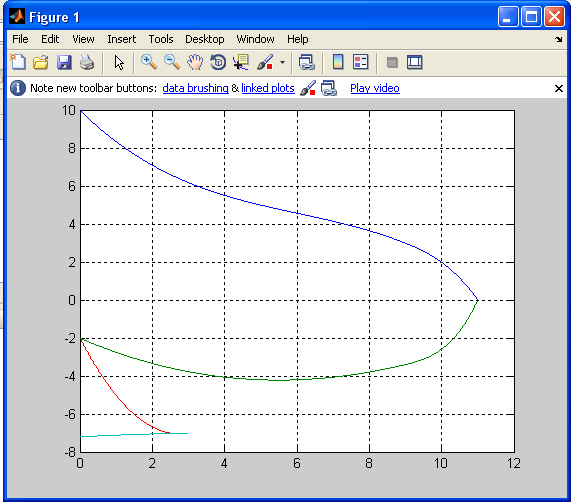Open the Tools menu
Screen dimensions: 571x503
click(161, 39)
